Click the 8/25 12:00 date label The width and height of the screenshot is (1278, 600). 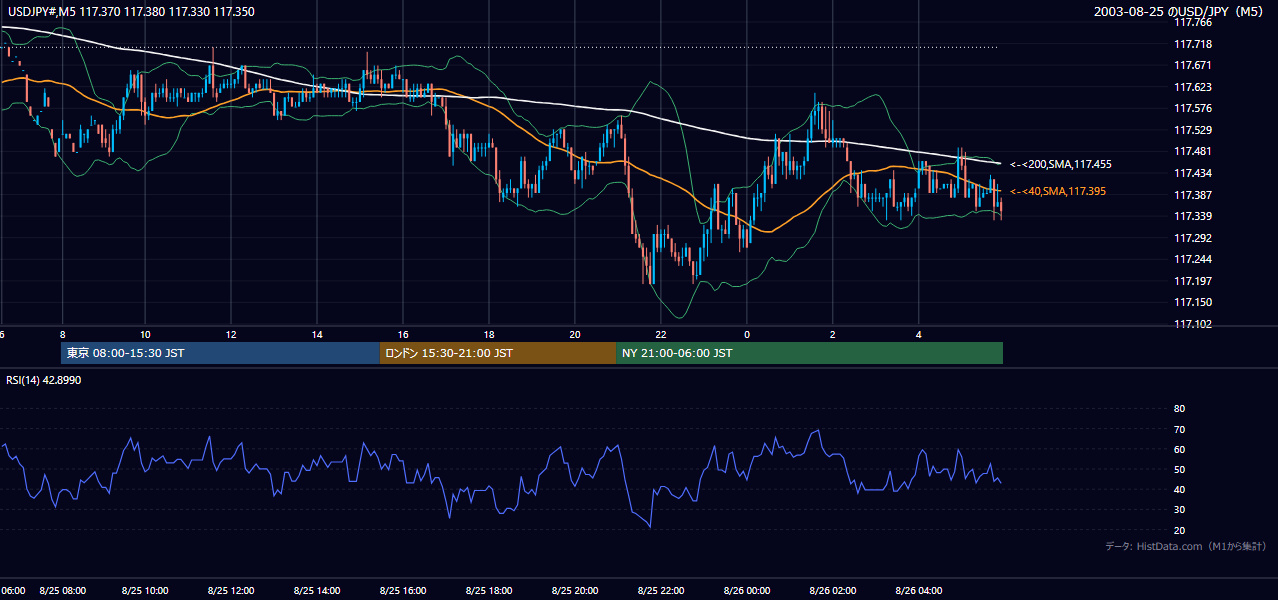pos(233,591)
